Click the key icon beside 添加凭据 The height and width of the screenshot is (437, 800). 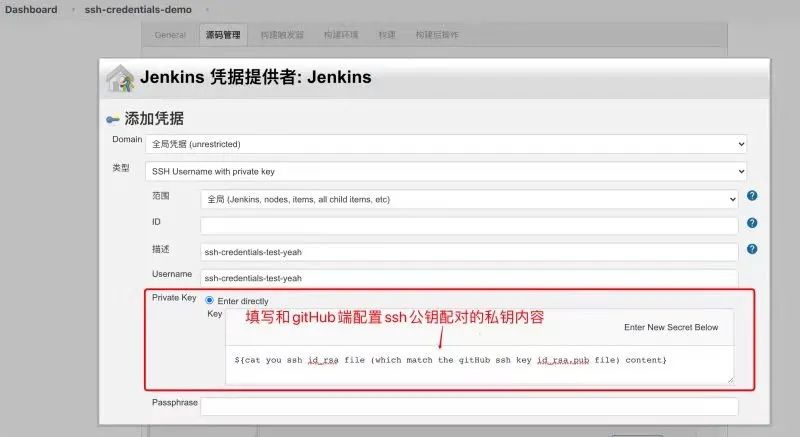click(x=113, y=119)
